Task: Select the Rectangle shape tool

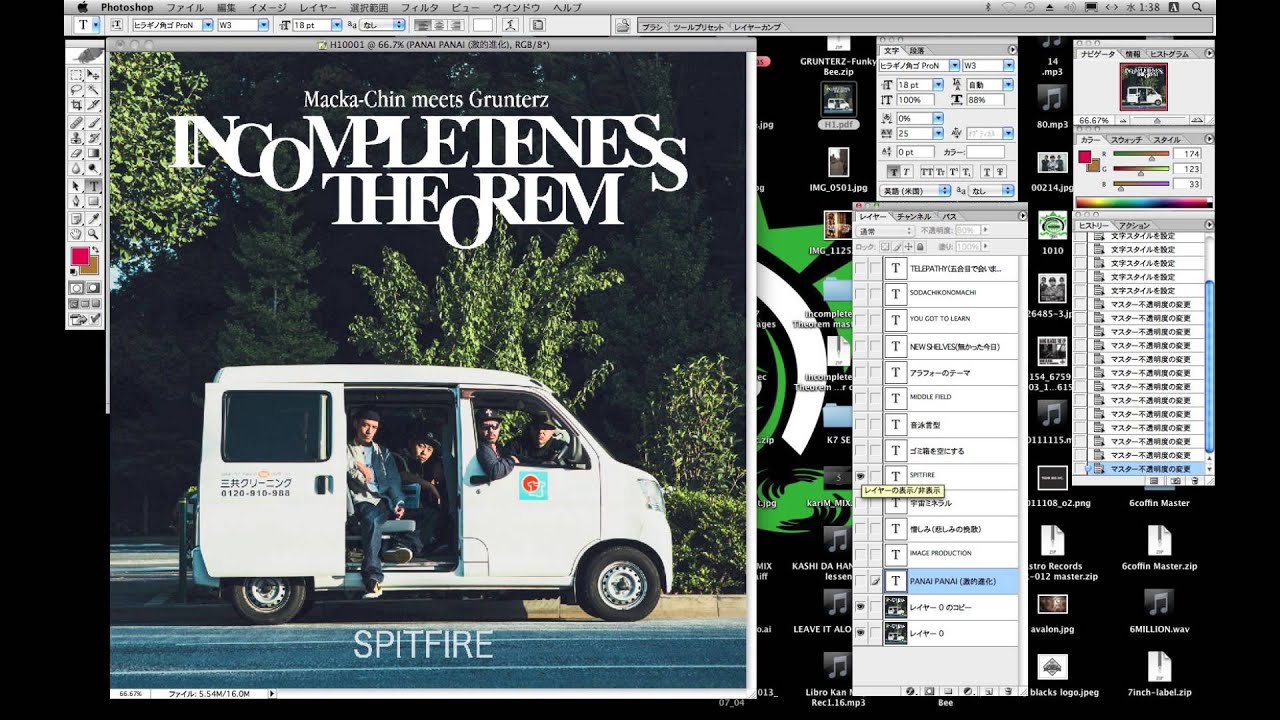Action: click(x=93, y=200)
